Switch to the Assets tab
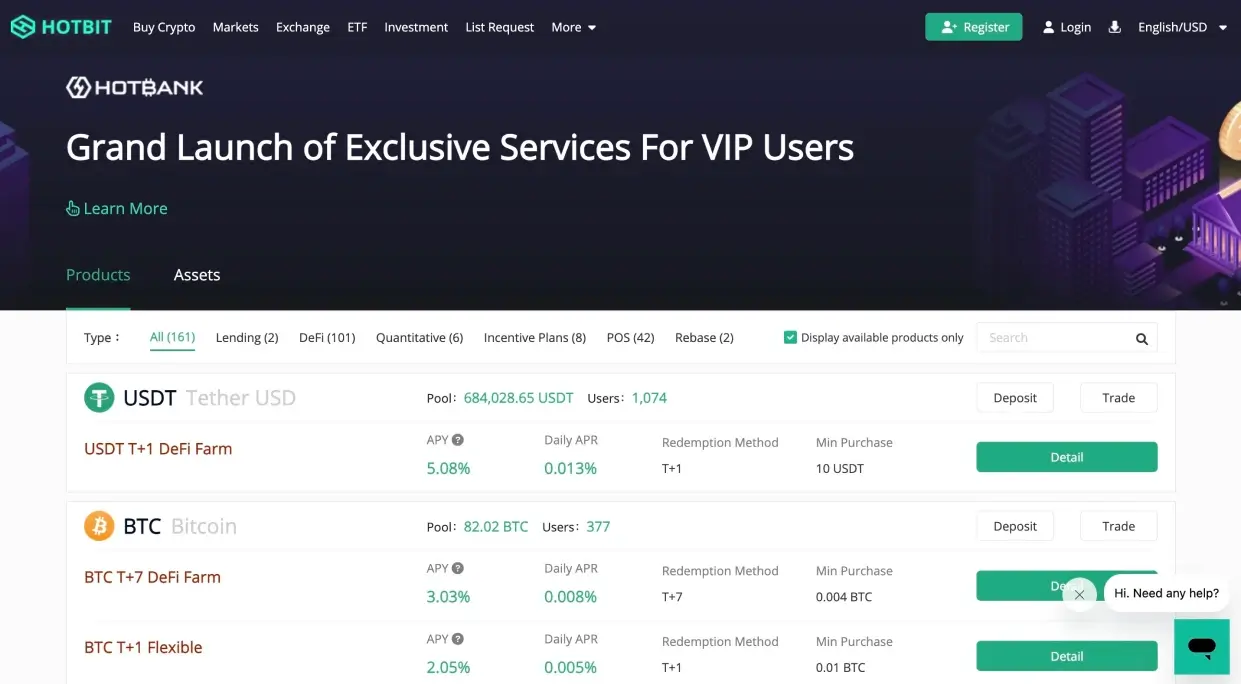The image size is (1241, 684). coord(197,275)
